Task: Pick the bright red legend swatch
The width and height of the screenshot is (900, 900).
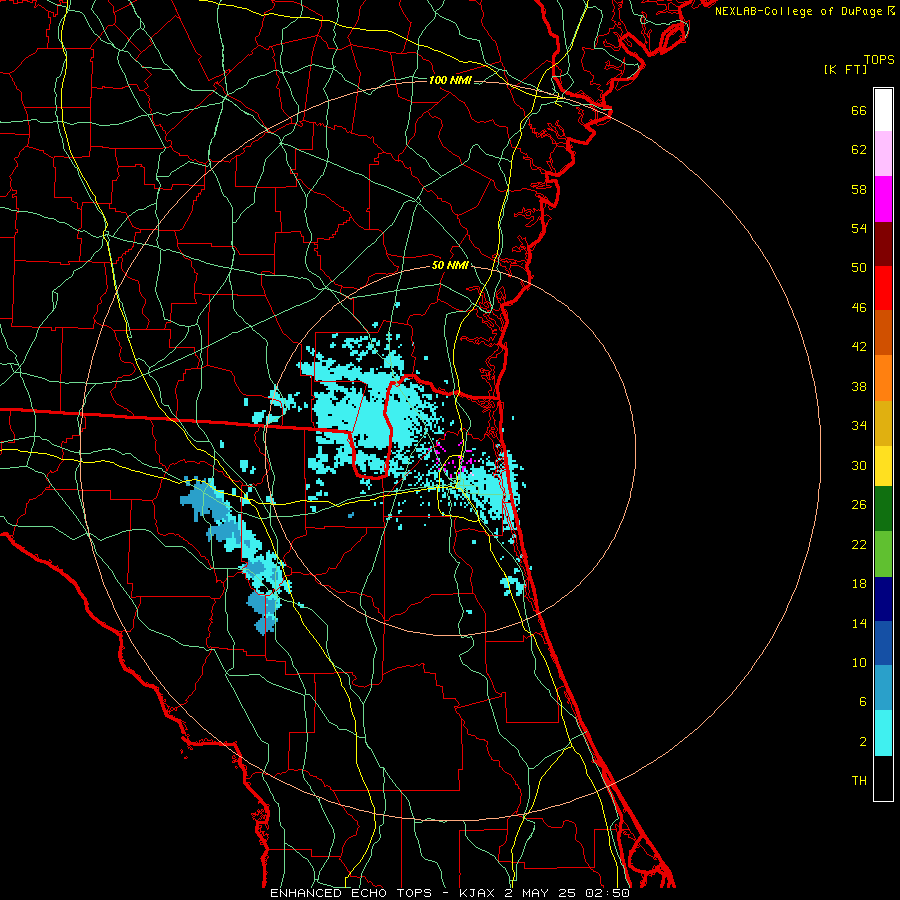Action: [883, 288]
